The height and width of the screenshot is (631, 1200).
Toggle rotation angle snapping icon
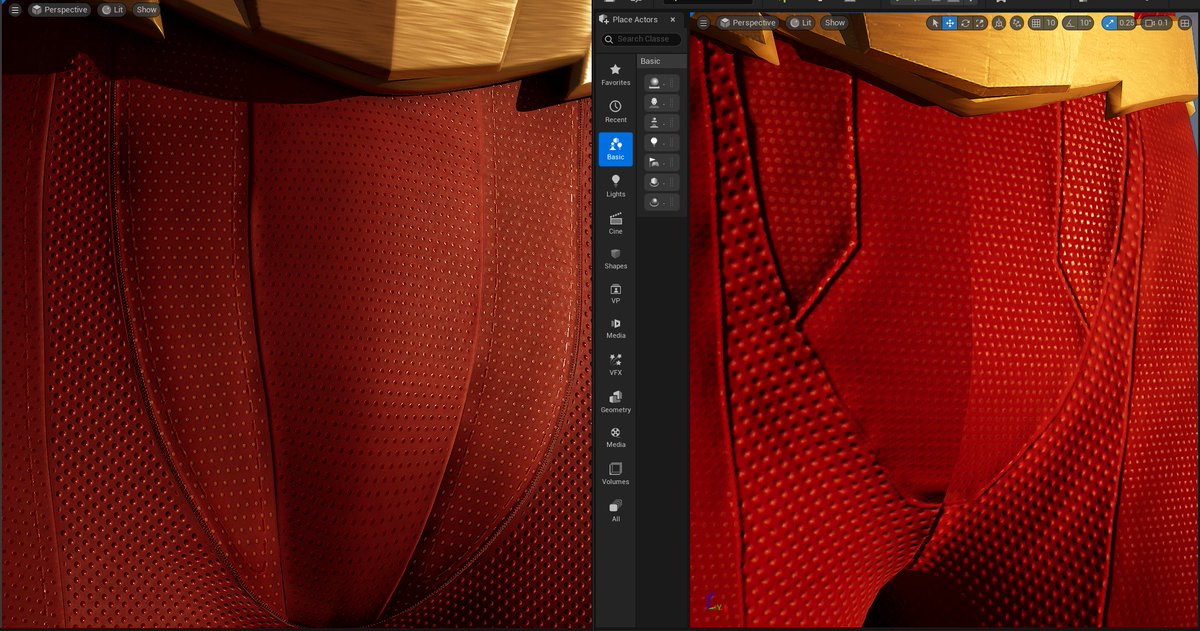pyautogui.click(x=1069, y=23)
